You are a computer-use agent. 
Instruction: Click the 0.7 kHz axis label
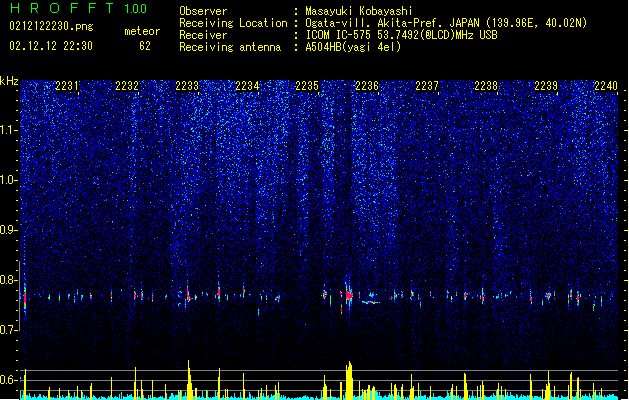coord(9,330)
